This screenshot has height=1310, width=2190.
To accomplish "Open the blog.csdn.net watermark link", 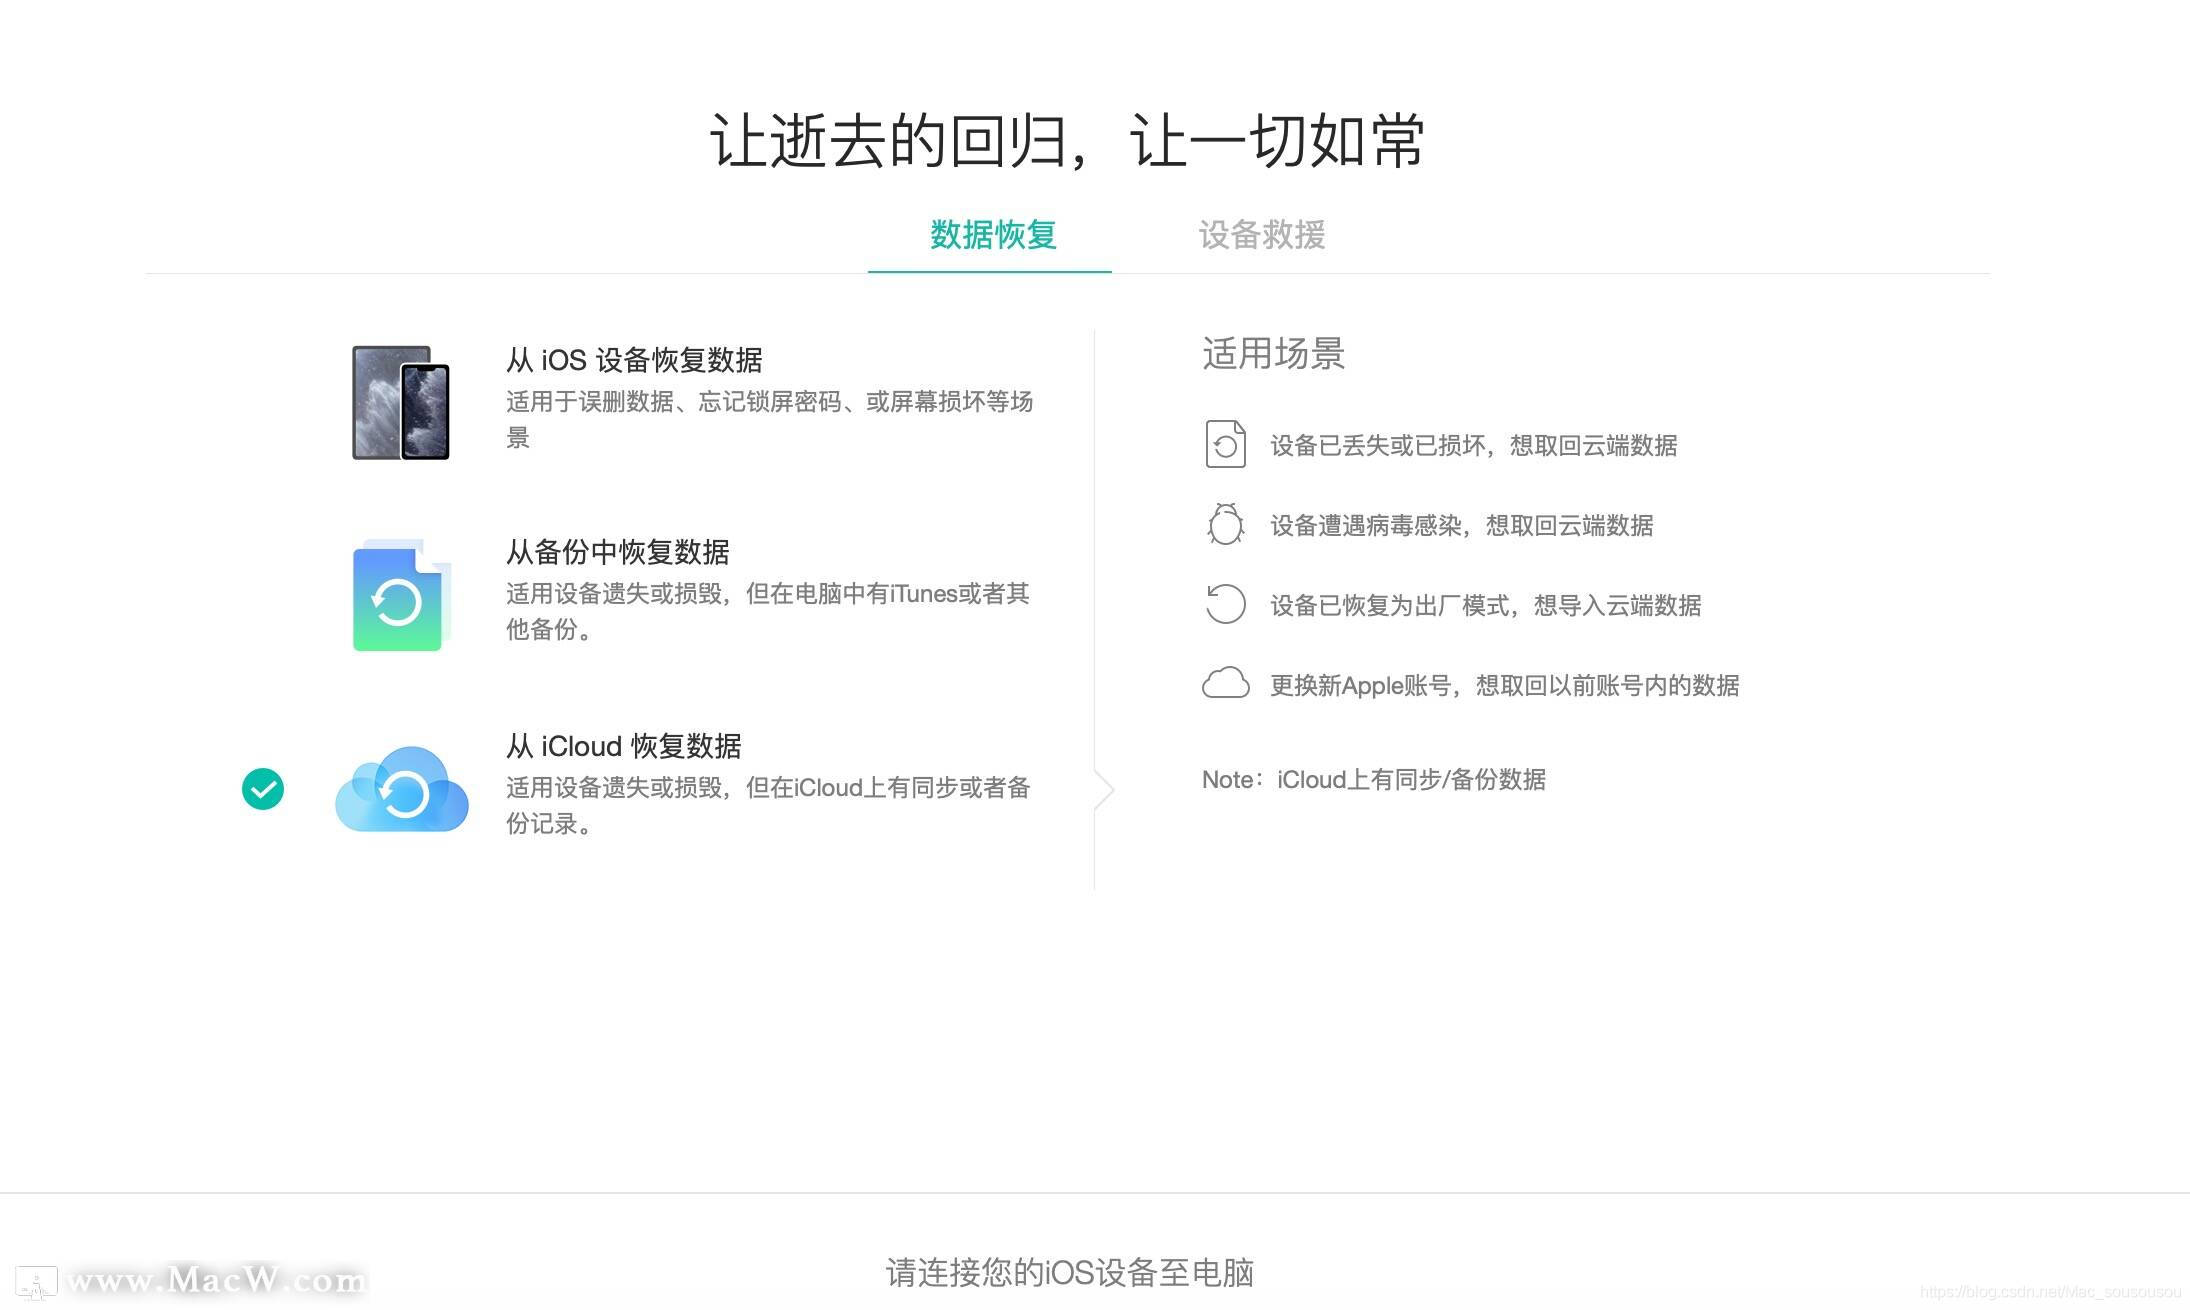I will click(x=2050, y=1292).
